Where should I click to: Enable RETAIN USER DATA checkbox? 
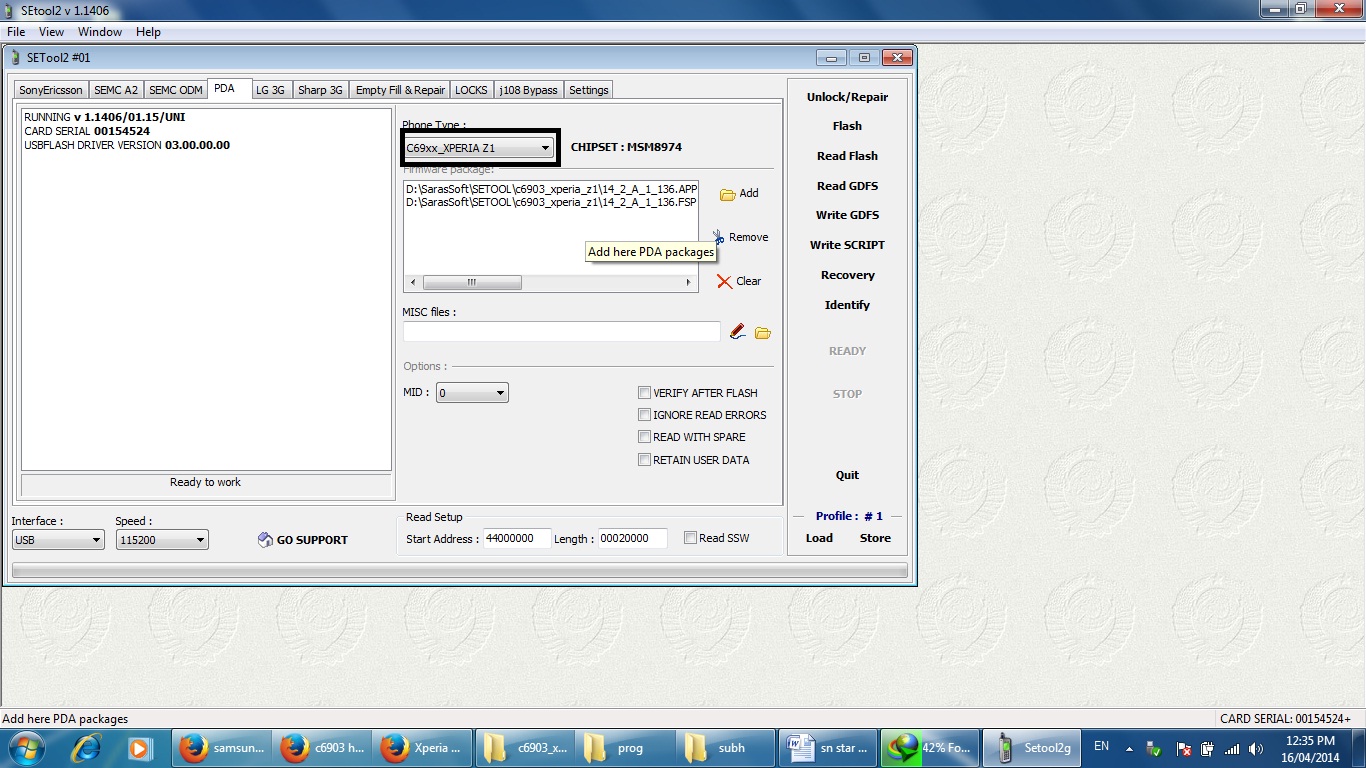click(645, 460)
